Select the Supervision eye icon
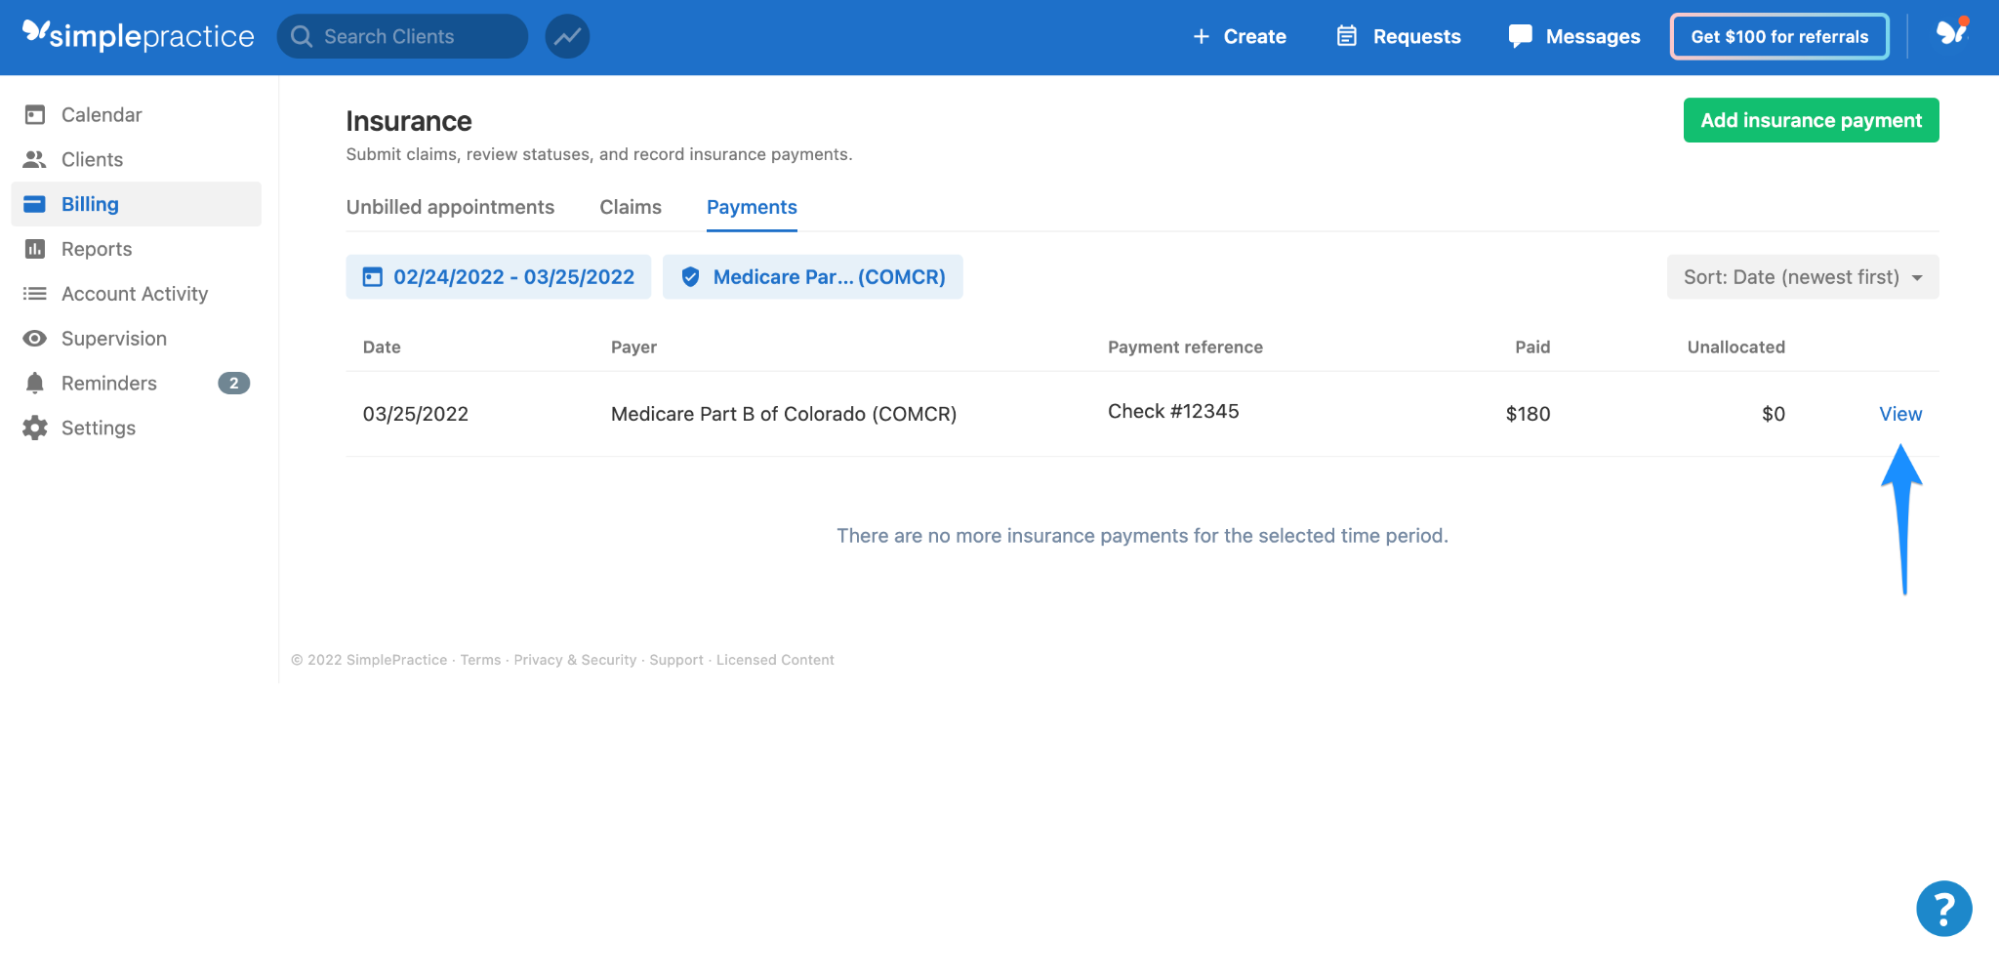Screen dimensions: 1999x967 click(x=34, y=338)
